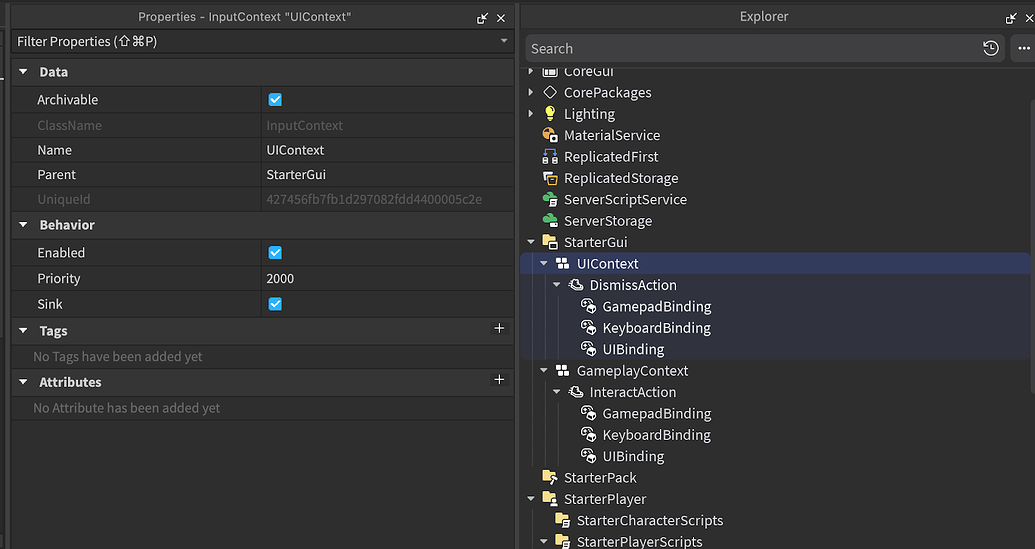Collapse the Attributes section

click(23, 381)
